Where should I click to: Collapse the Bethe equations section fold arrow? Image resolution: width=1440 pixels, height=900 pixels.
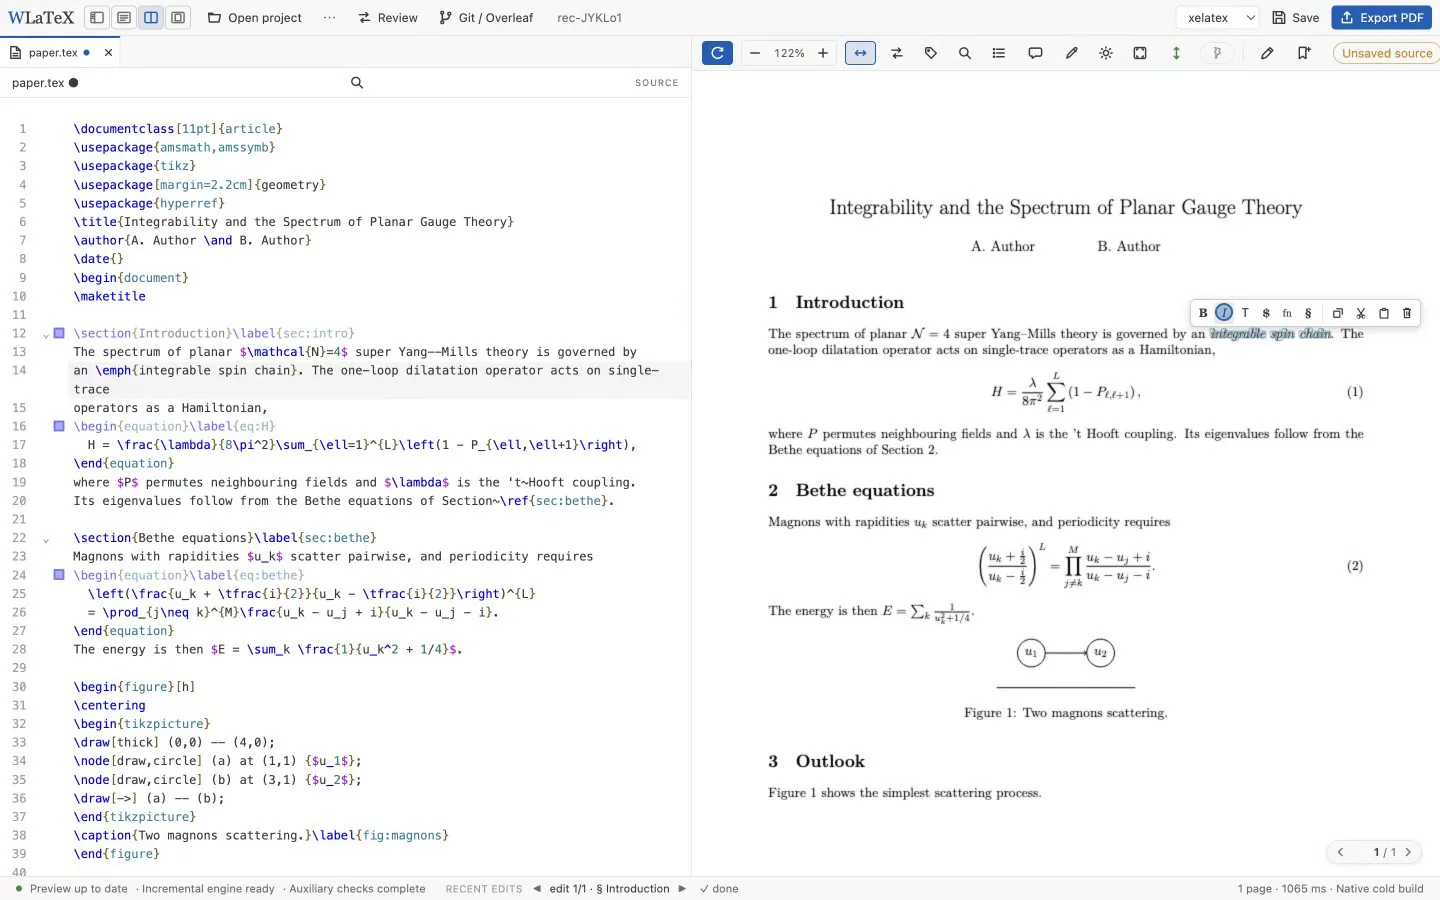46,540
